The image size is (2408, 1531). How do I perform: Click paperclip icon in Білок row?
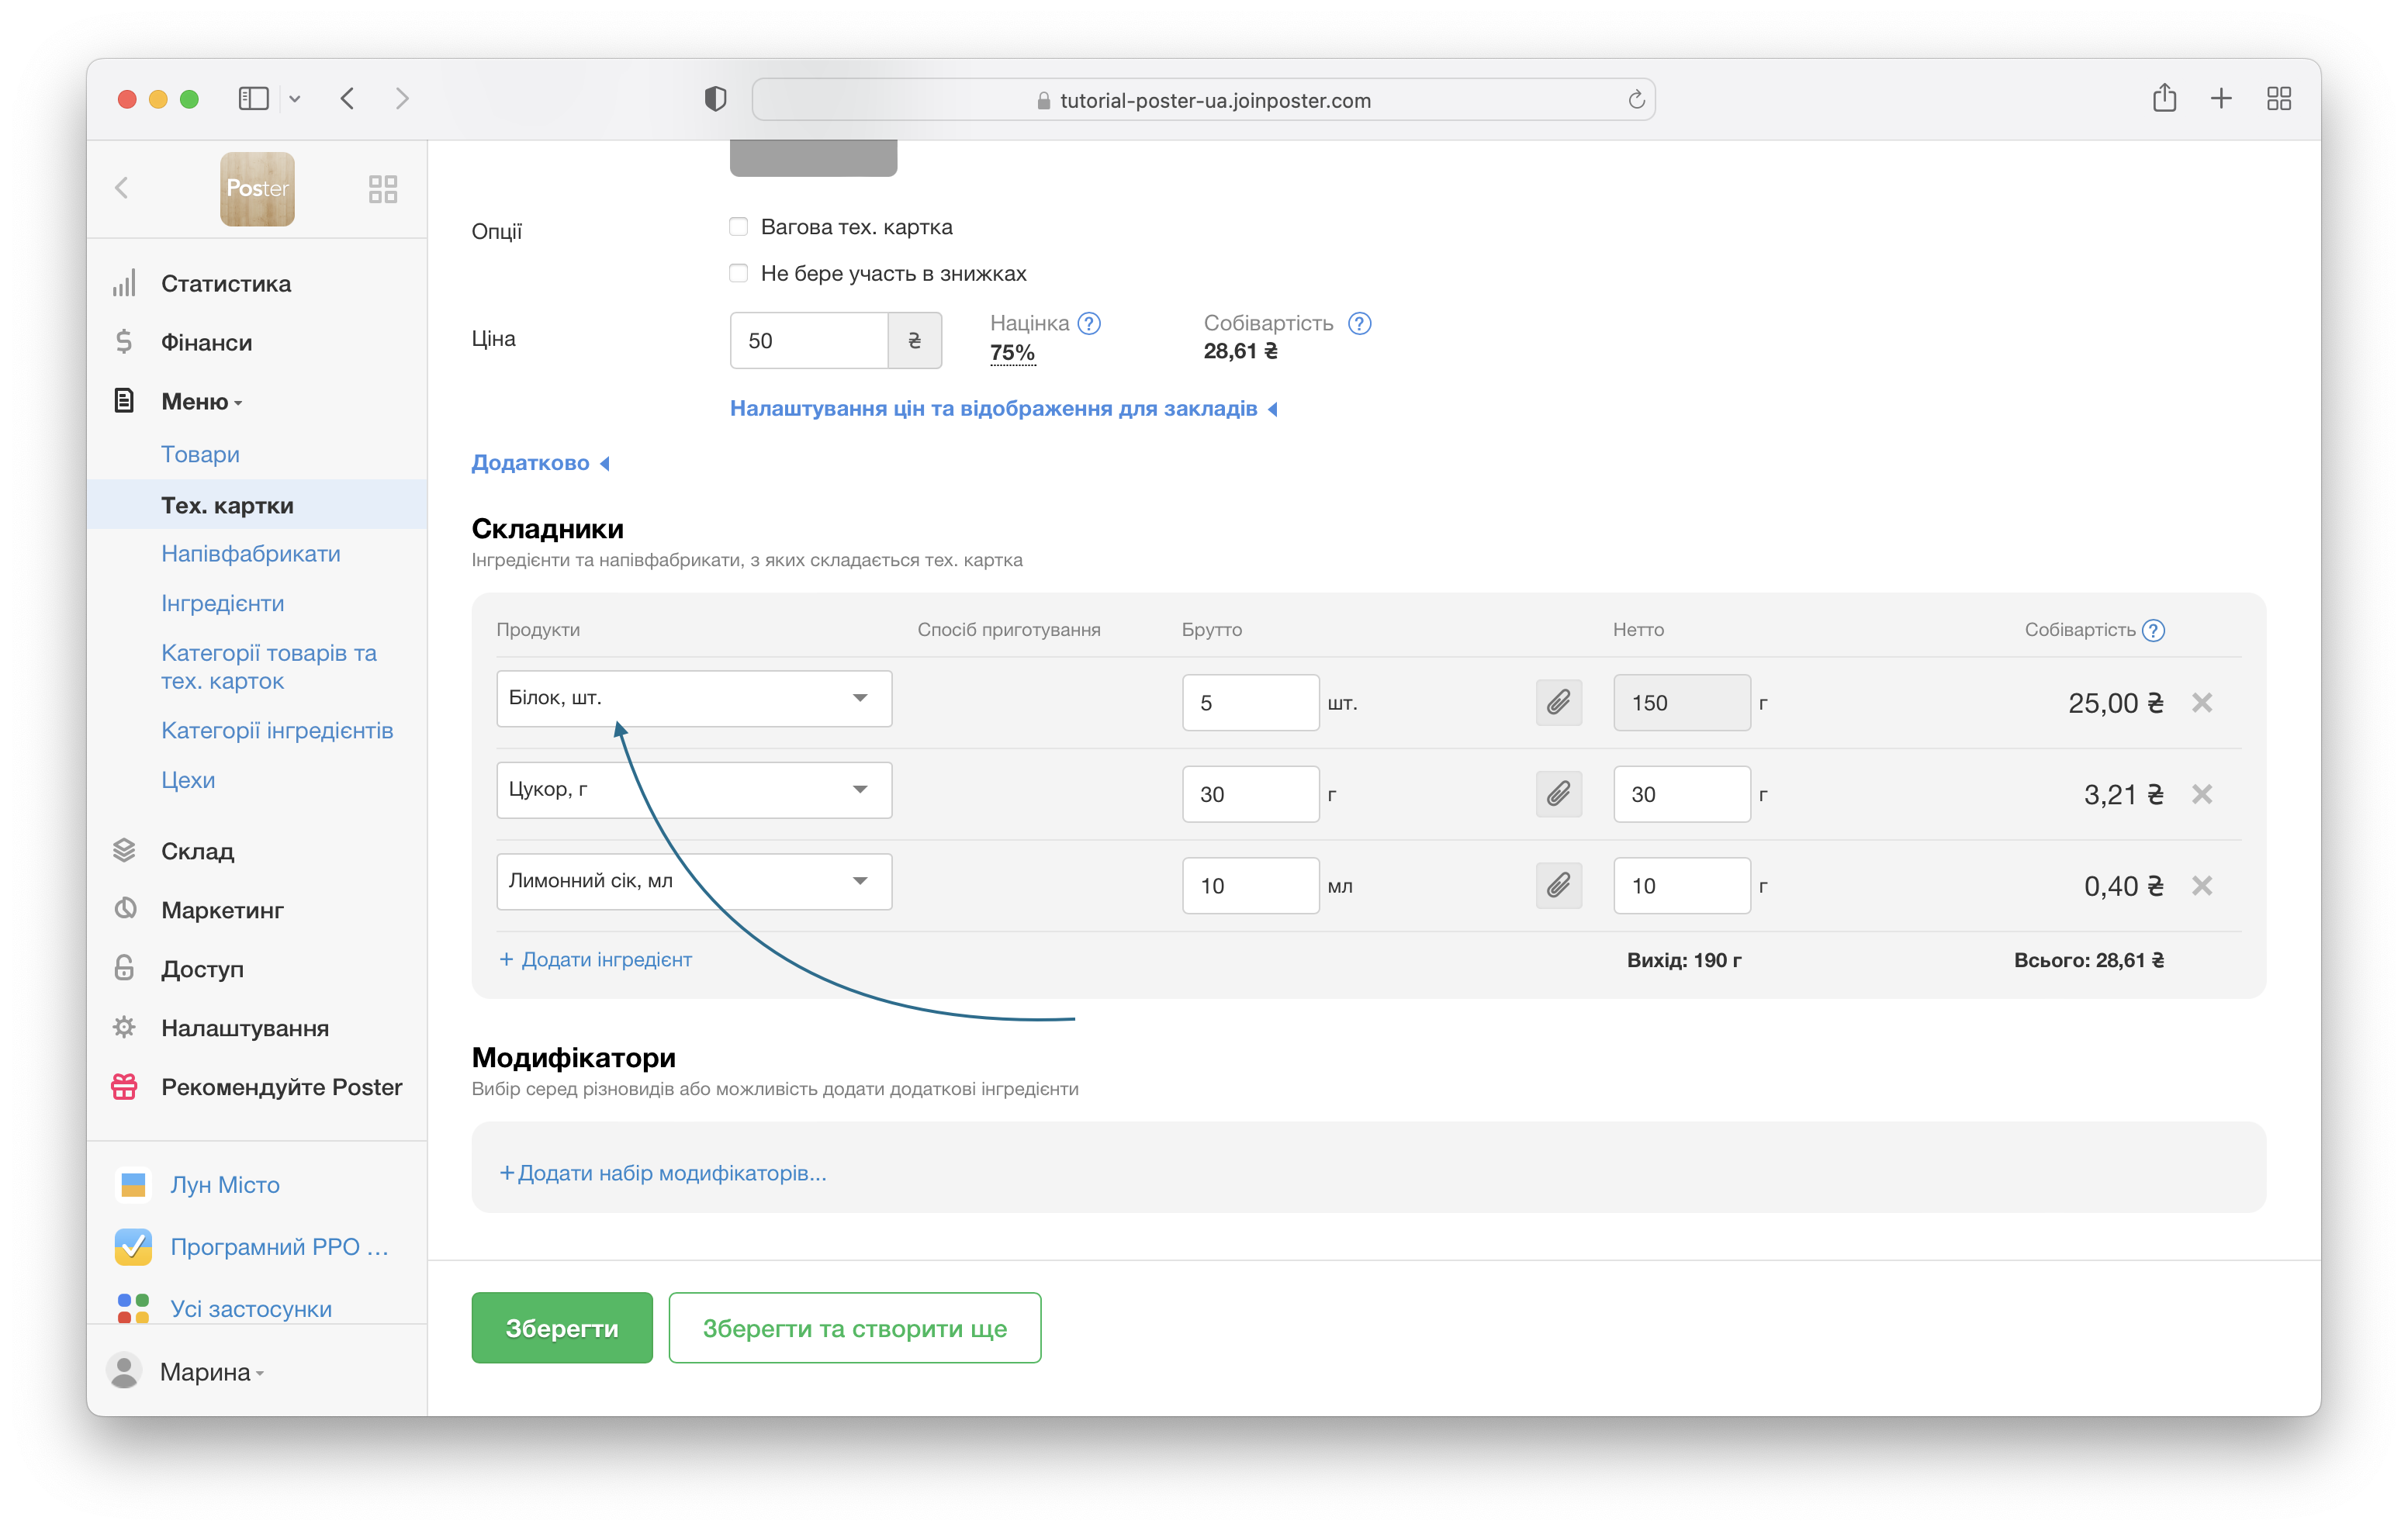pos(1558,703)
